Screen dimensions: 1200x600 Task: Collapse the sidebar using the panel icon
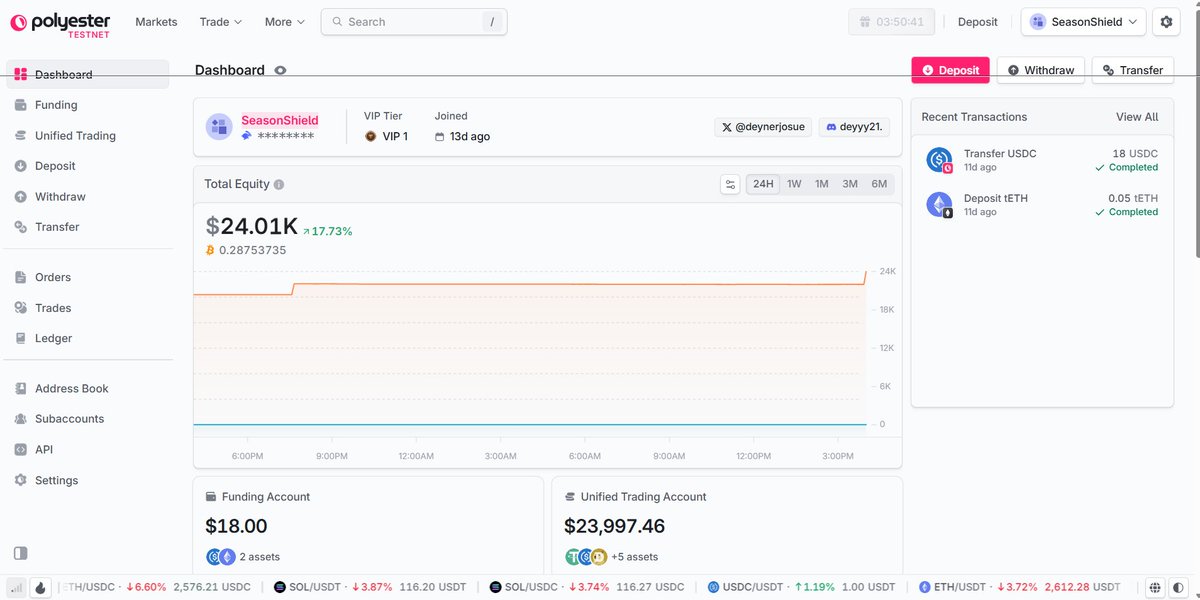(x=21, y=553)
